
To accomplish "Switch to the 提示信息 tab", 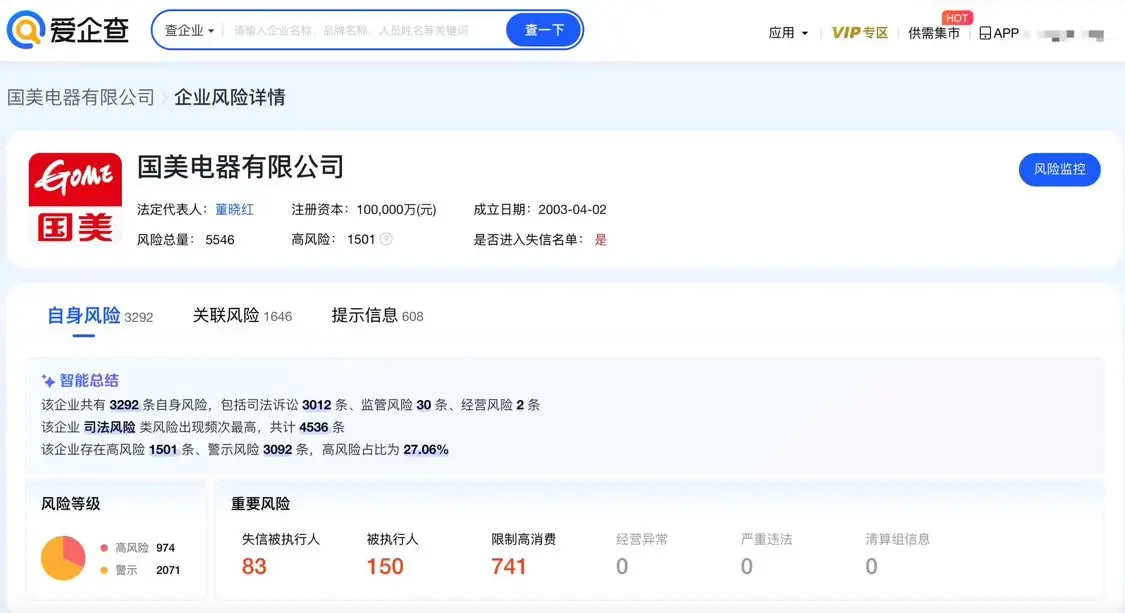I will [377, 316].
